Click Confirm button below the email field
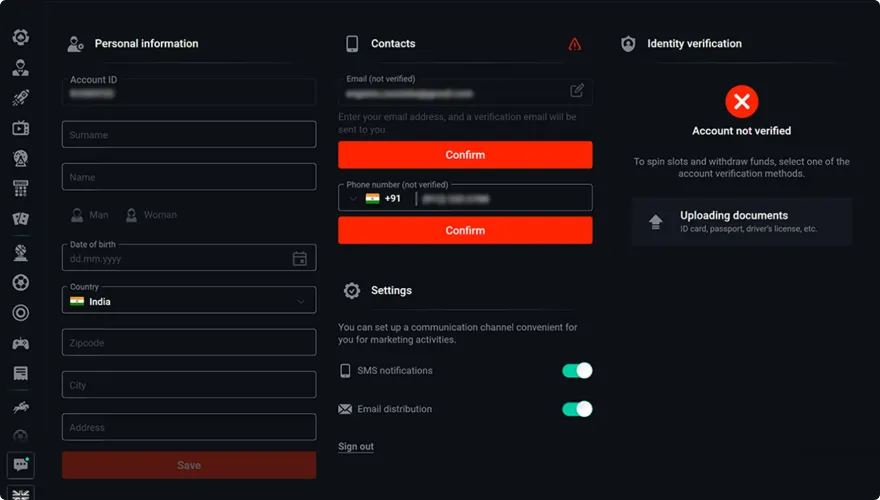The height and width of the screenshot is (500, 880). pos(465,155)
